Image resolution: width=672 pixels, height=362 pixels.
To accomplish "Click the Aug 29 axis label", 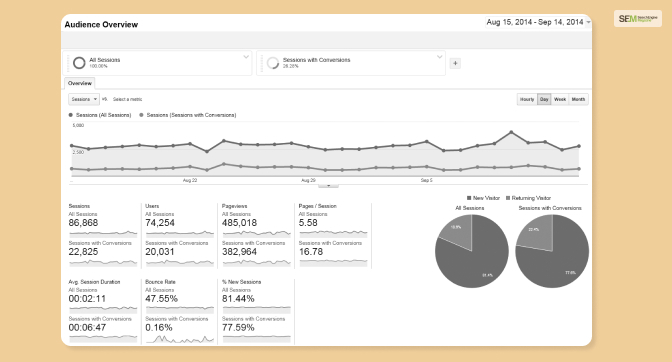I will click(x=308, y=180).
